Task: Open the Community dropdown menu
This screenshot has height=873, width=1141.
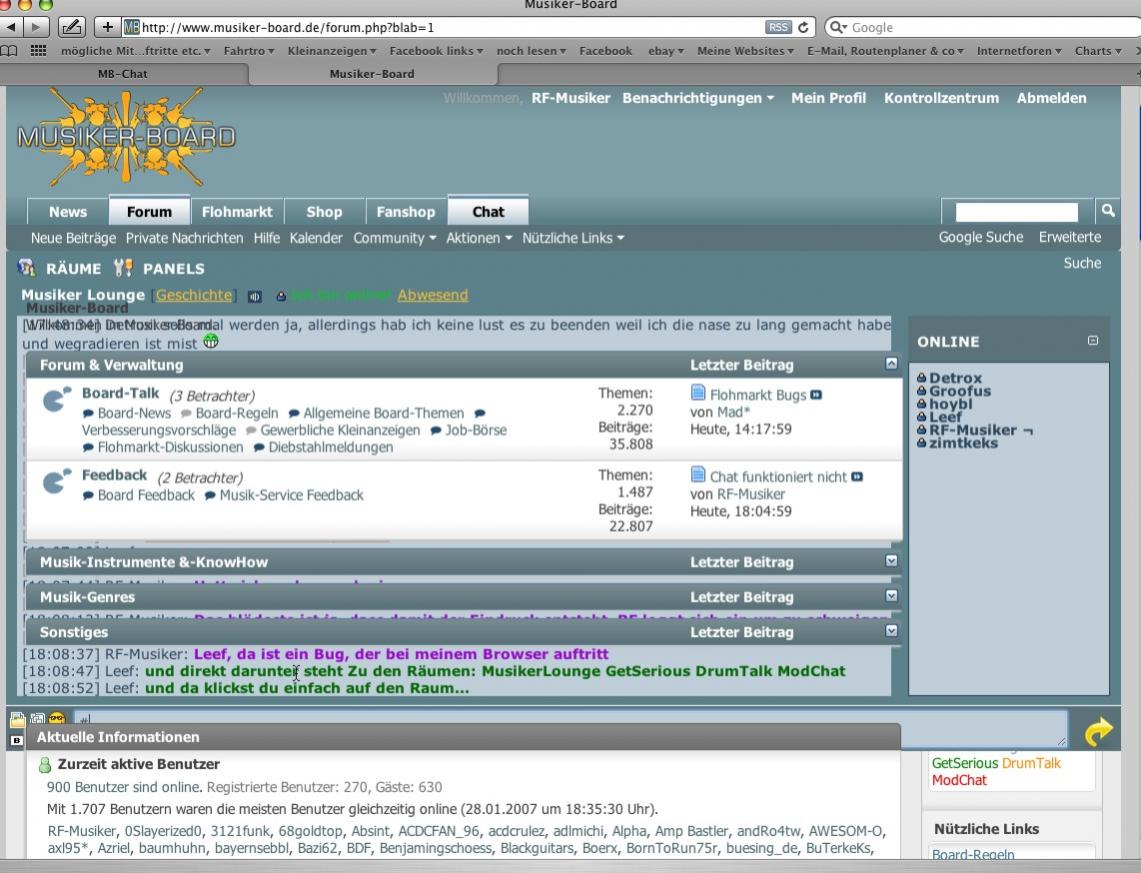Action: (x=394, y=238)
